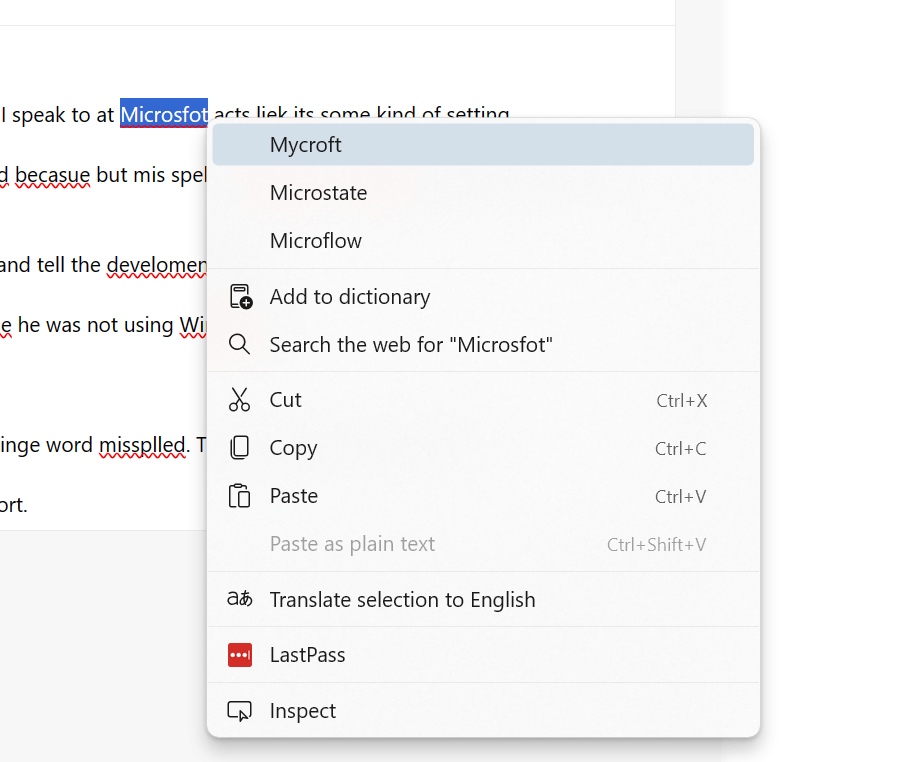Click the red LastPass icon
This screenshot has height=762, width=901.
pos(240,655)
